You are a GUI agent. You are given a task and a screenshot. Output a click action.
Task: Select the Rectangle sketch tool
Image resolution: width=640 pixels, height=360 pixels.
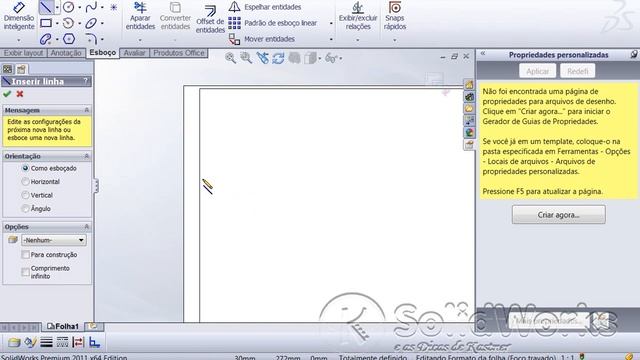point(46,23)
